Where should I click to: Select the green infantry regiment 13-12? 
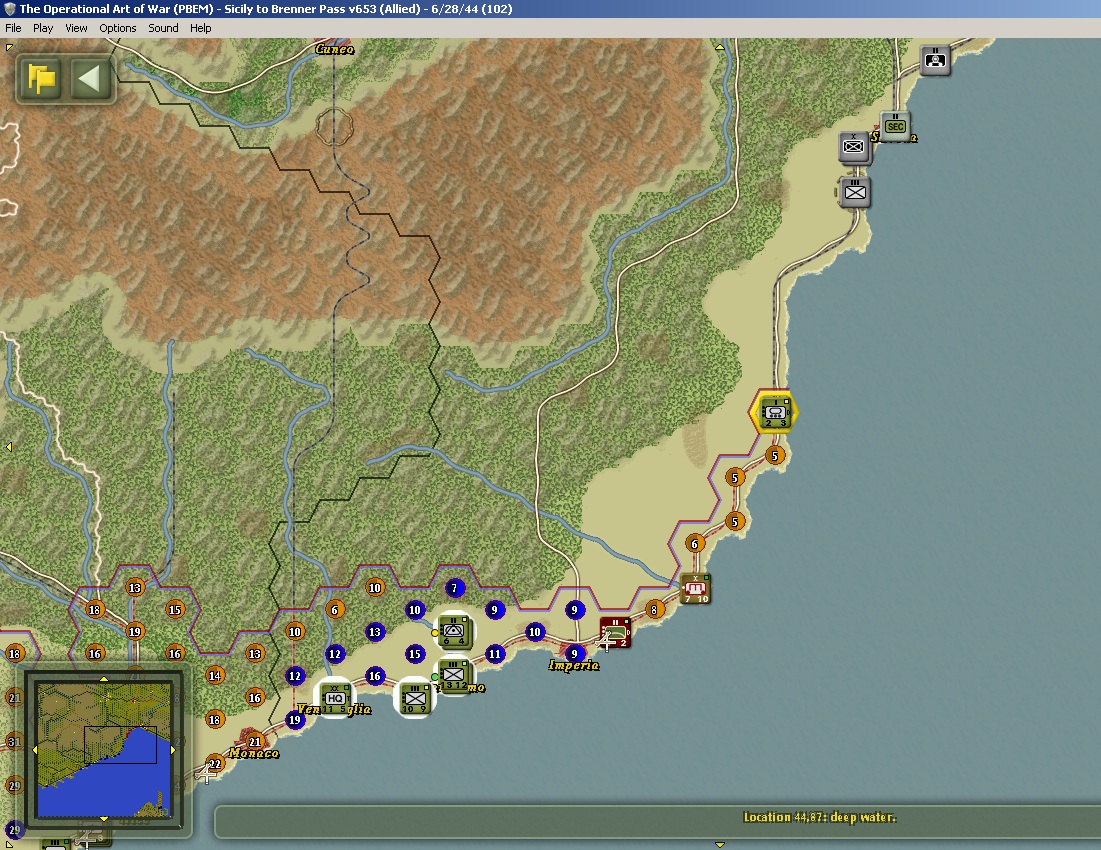coord(454,675)
